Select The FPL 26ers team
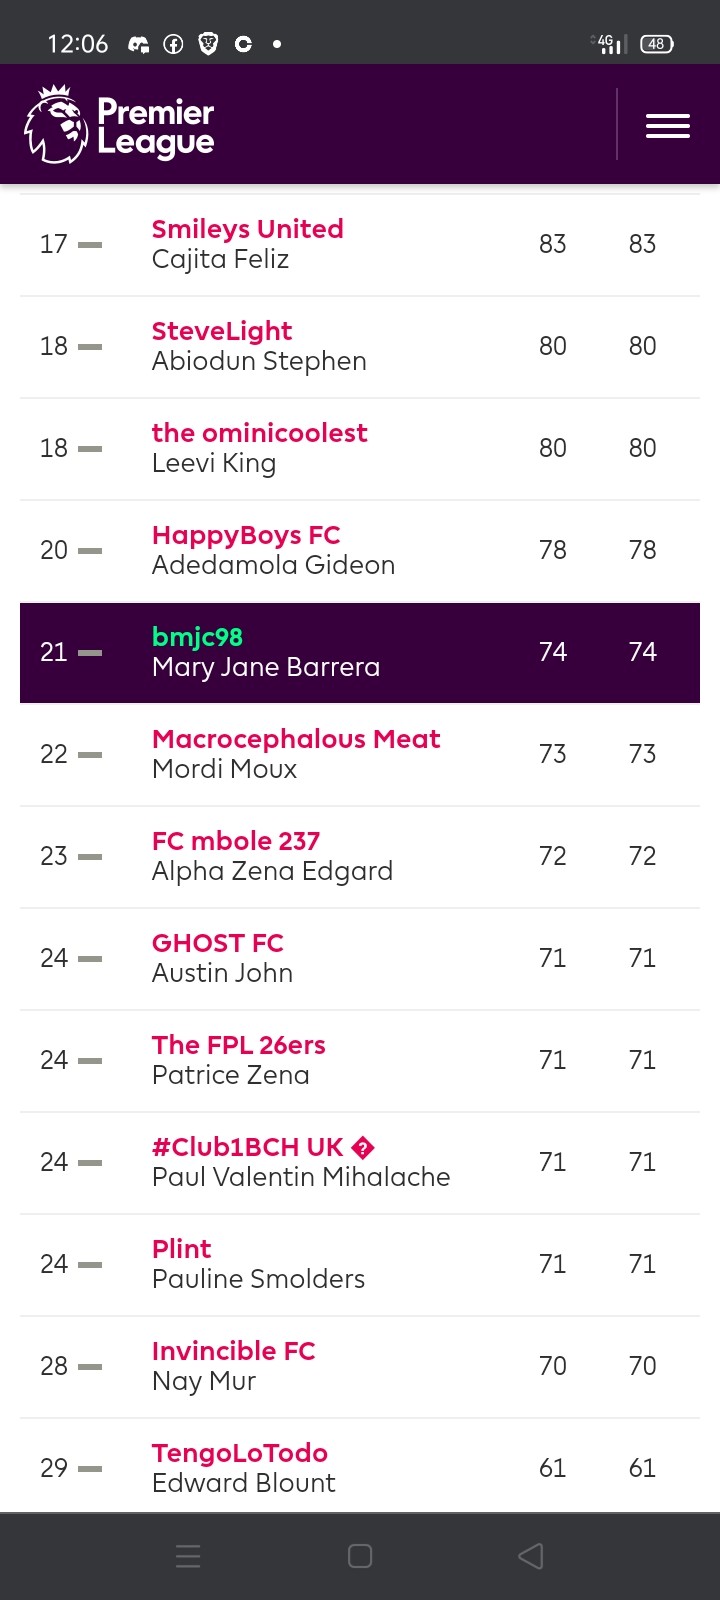 tap(239, 1045)
